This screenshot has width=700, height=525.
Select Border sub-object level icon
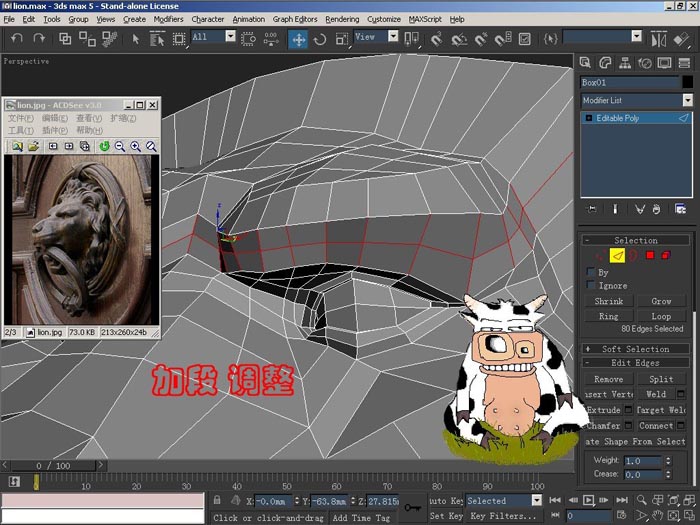coord(633,255)
